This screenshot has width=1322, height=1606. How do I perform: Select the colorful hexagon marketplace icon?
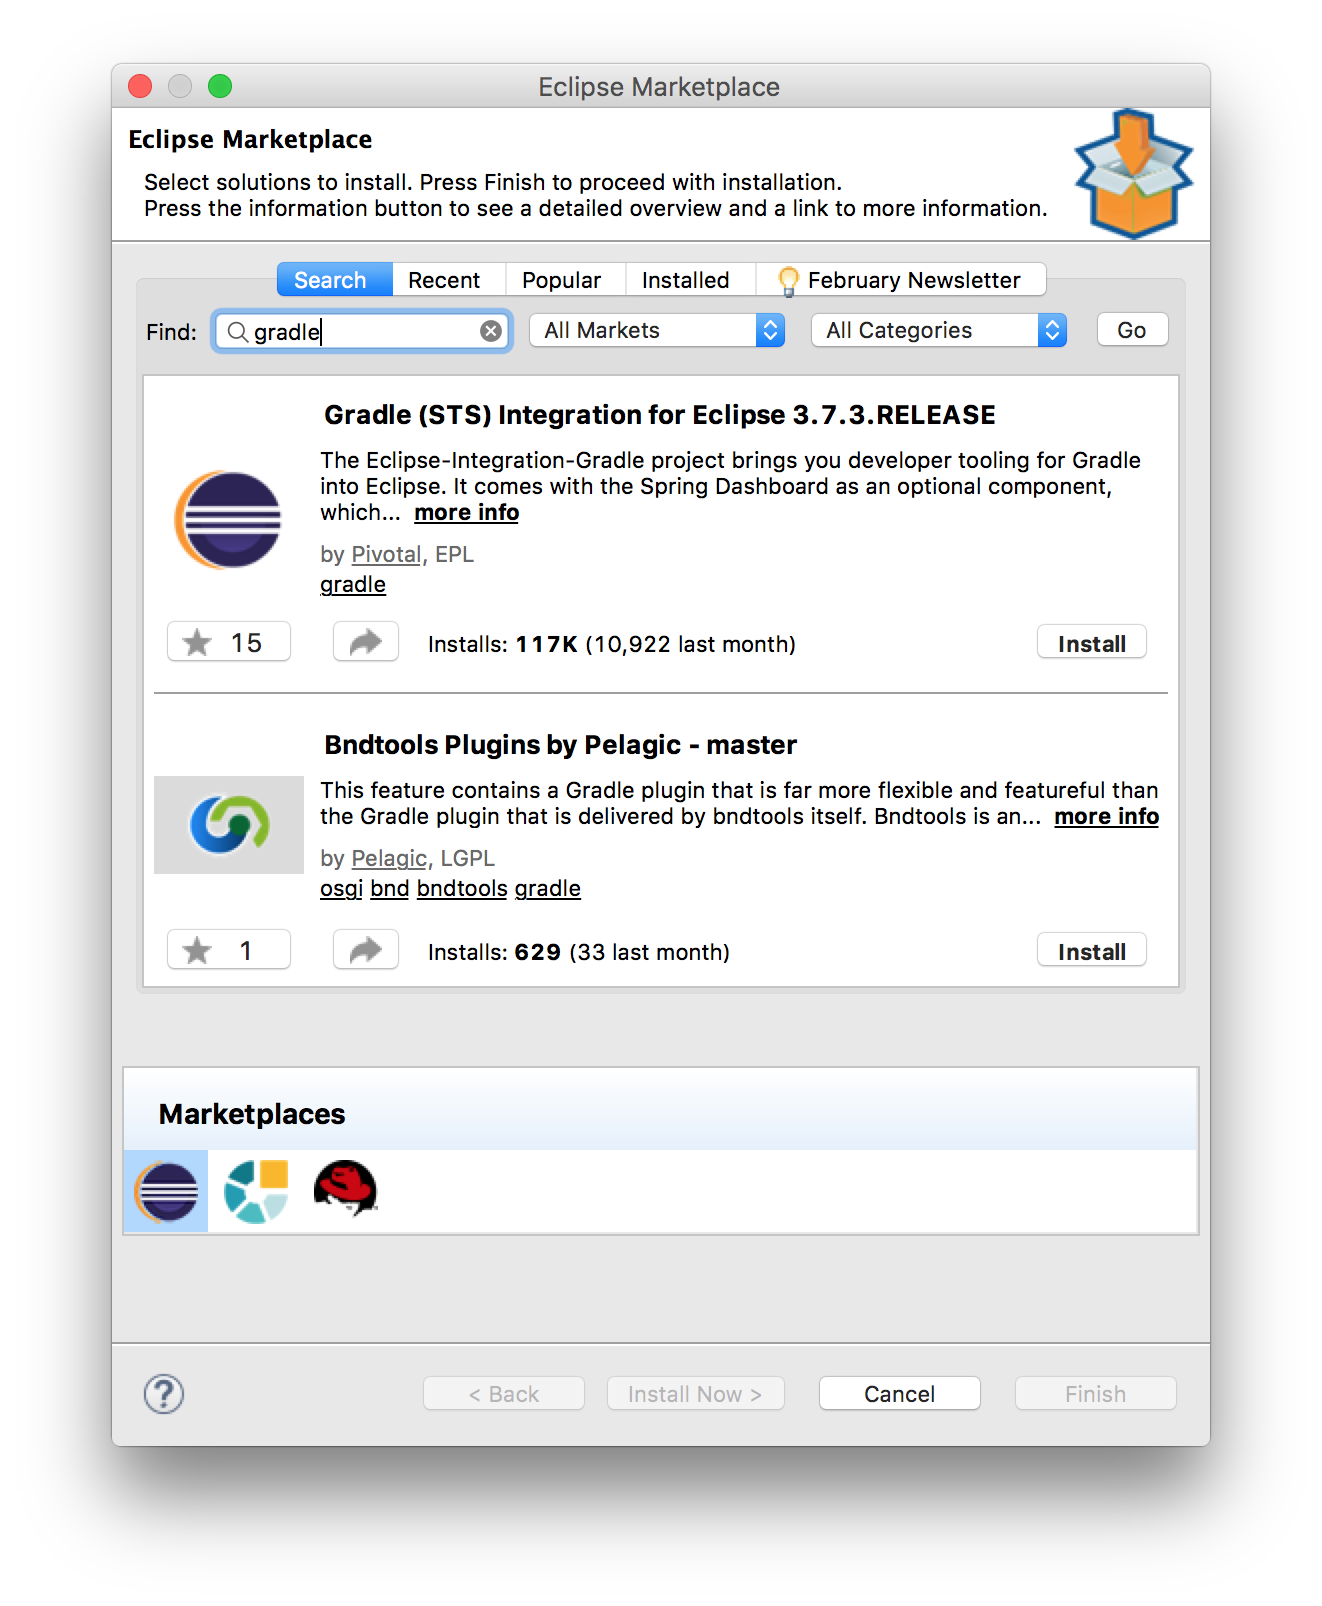pos(256,1191)
